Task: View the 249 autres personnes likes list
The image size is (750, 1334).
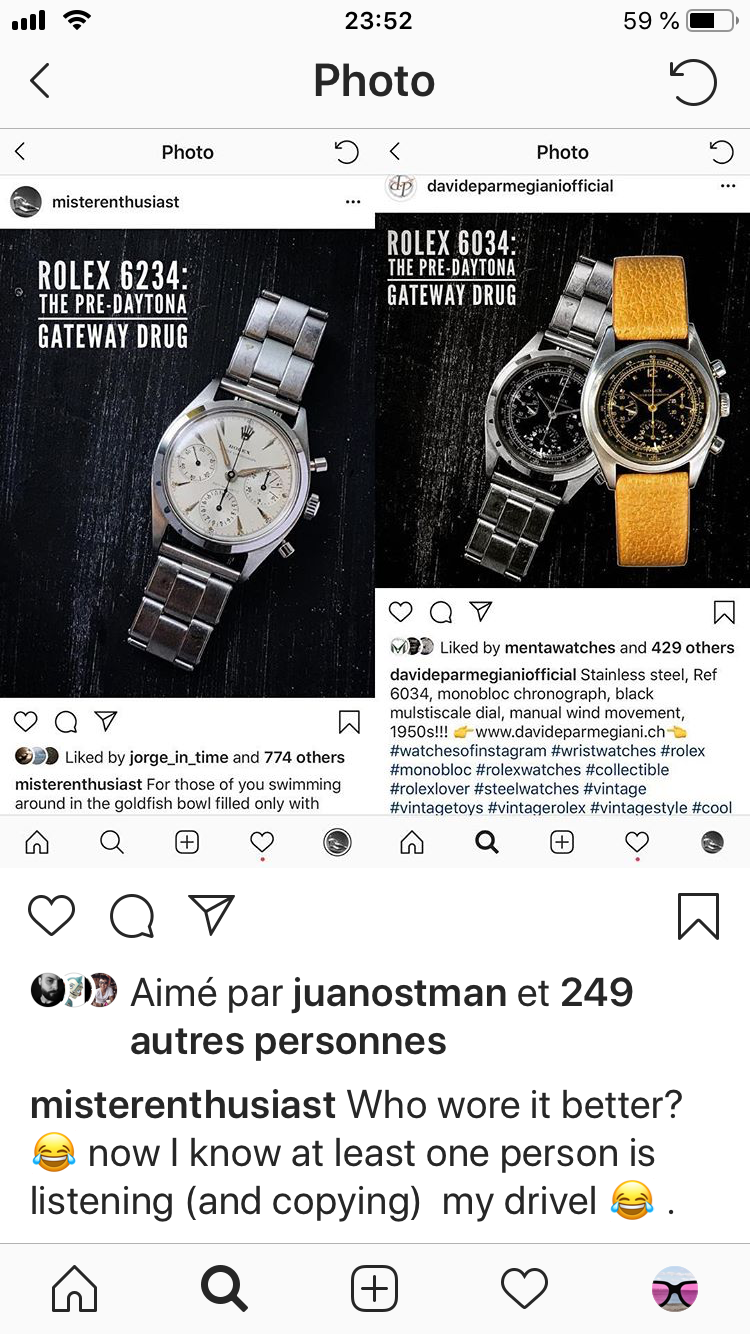Action: coord(381,1017)
